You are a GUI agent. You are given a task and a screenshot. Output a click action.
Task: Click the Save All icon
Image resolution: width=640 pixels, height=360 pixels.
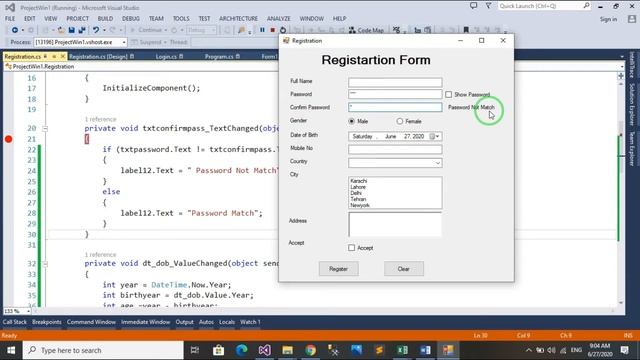click(82, 30)
